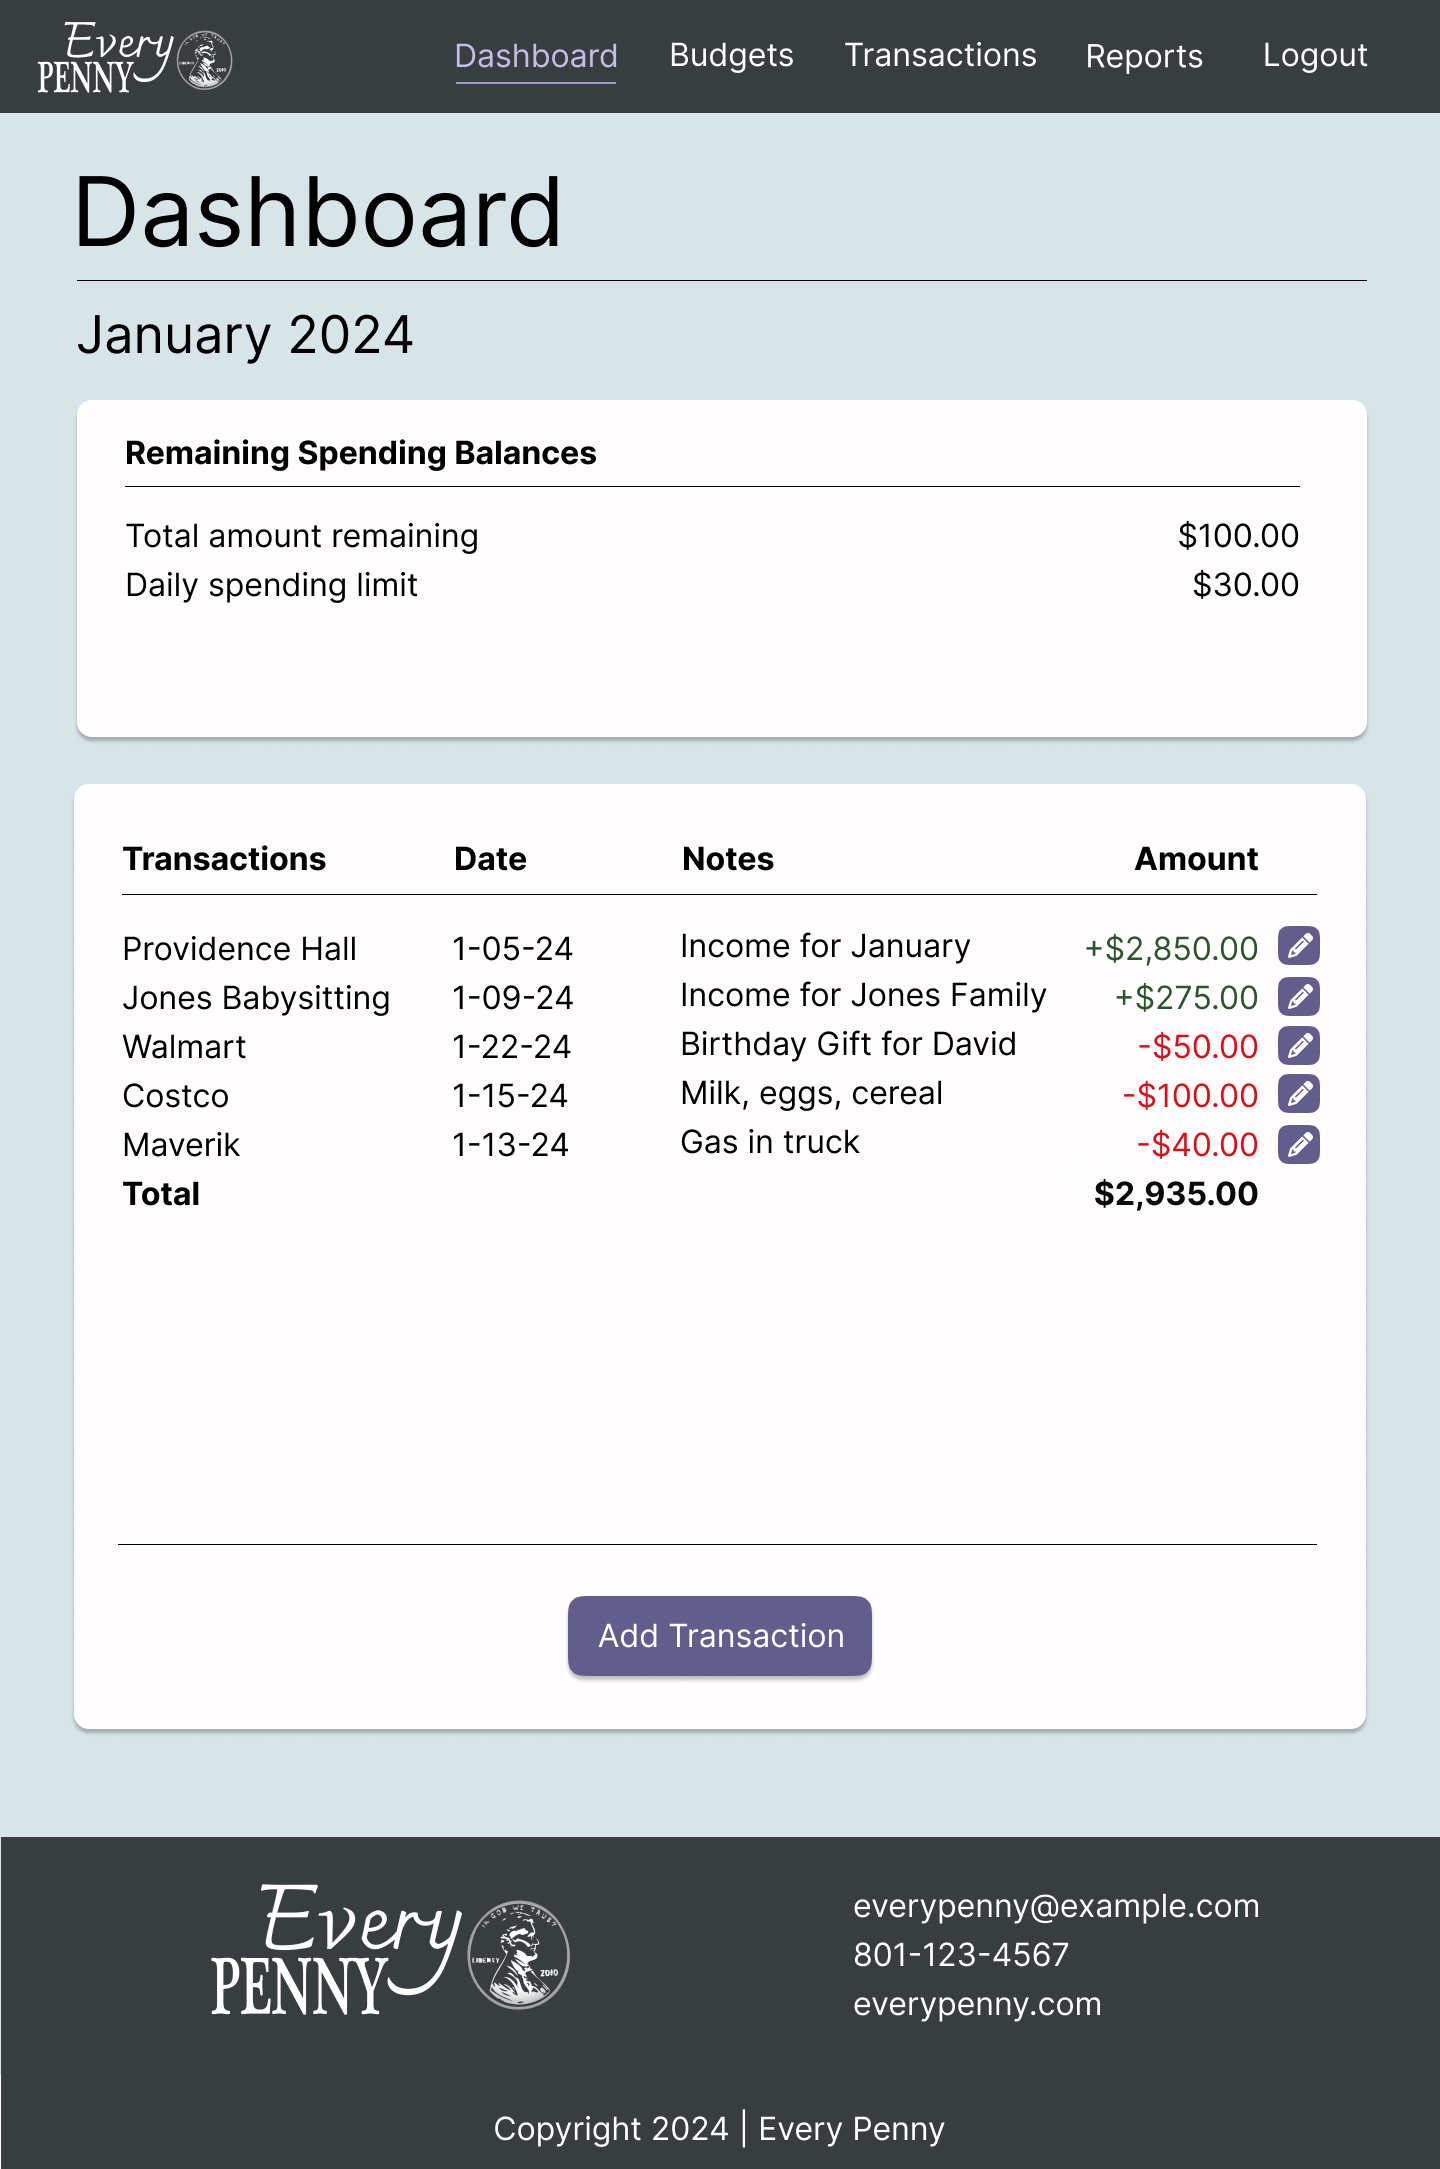Edit the Costco transaction
This screenshot has width=1440, height=2169.
[1298, 1094]
